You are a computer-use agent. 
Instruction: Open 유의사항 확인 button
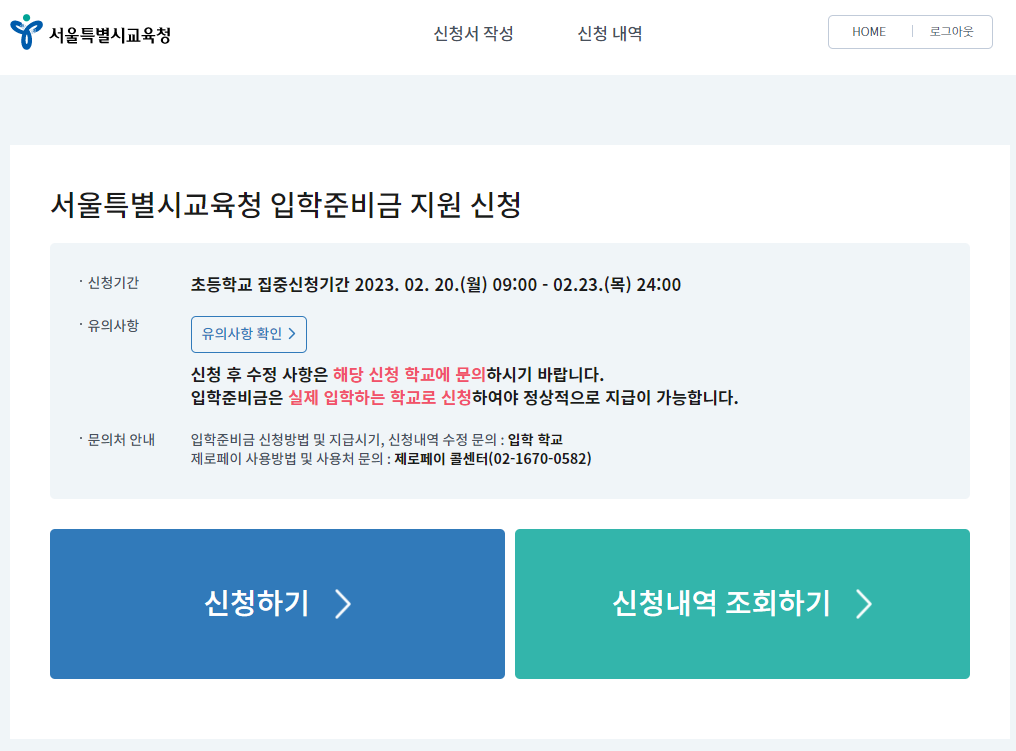(x=249, y=334)
